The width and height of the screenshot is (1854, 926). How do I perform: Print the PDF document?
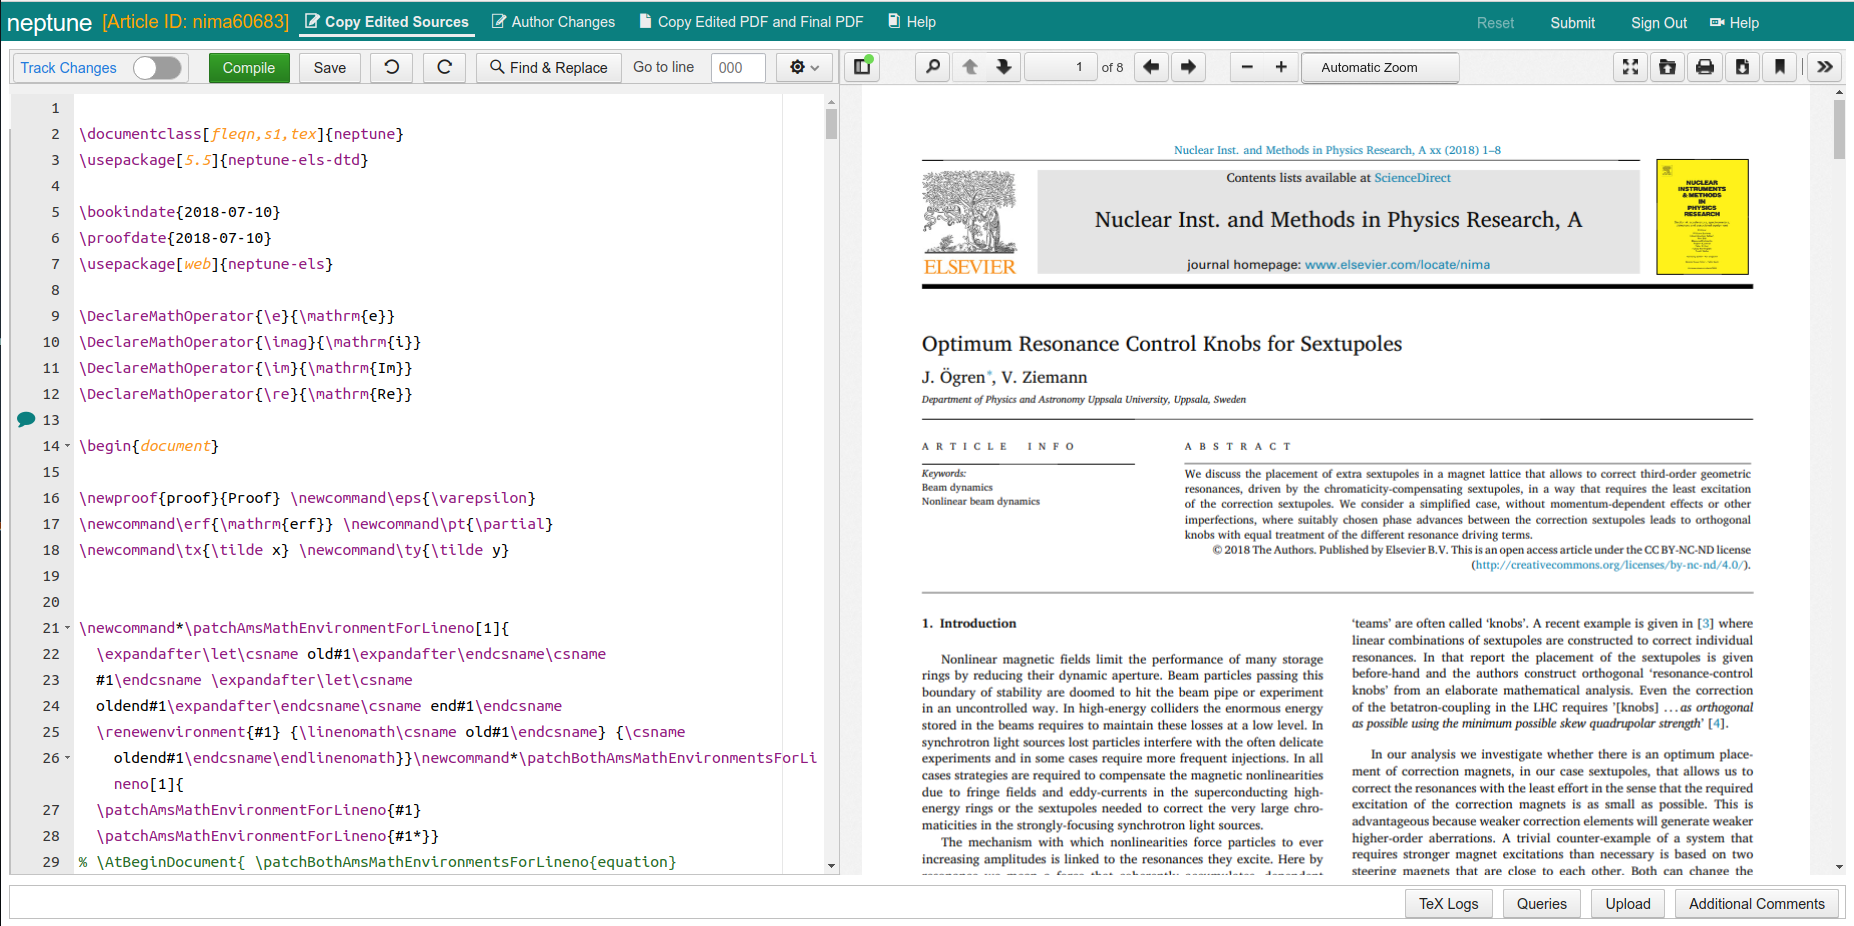1705,67
